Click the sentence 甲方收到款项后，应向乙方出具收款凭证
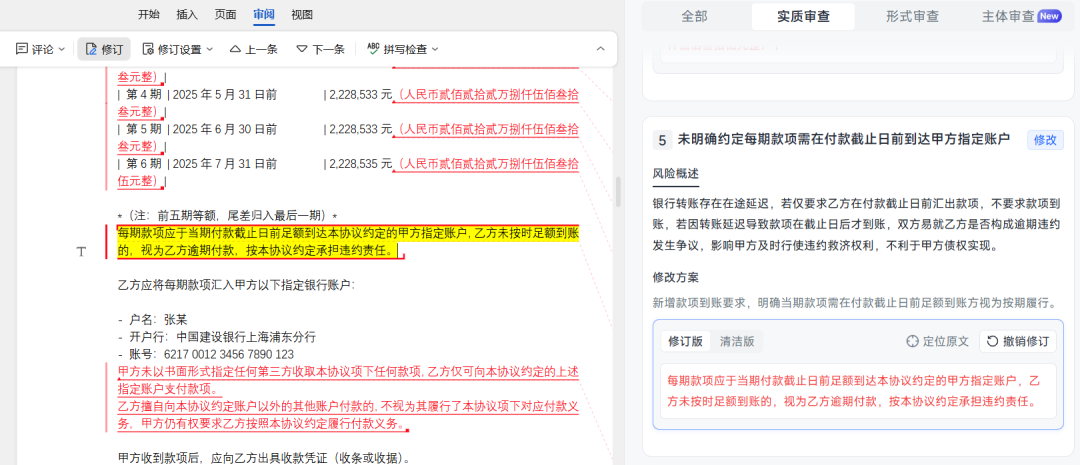Image resolution: width=1080 pixels, height=465 pixels. [264, 458]
